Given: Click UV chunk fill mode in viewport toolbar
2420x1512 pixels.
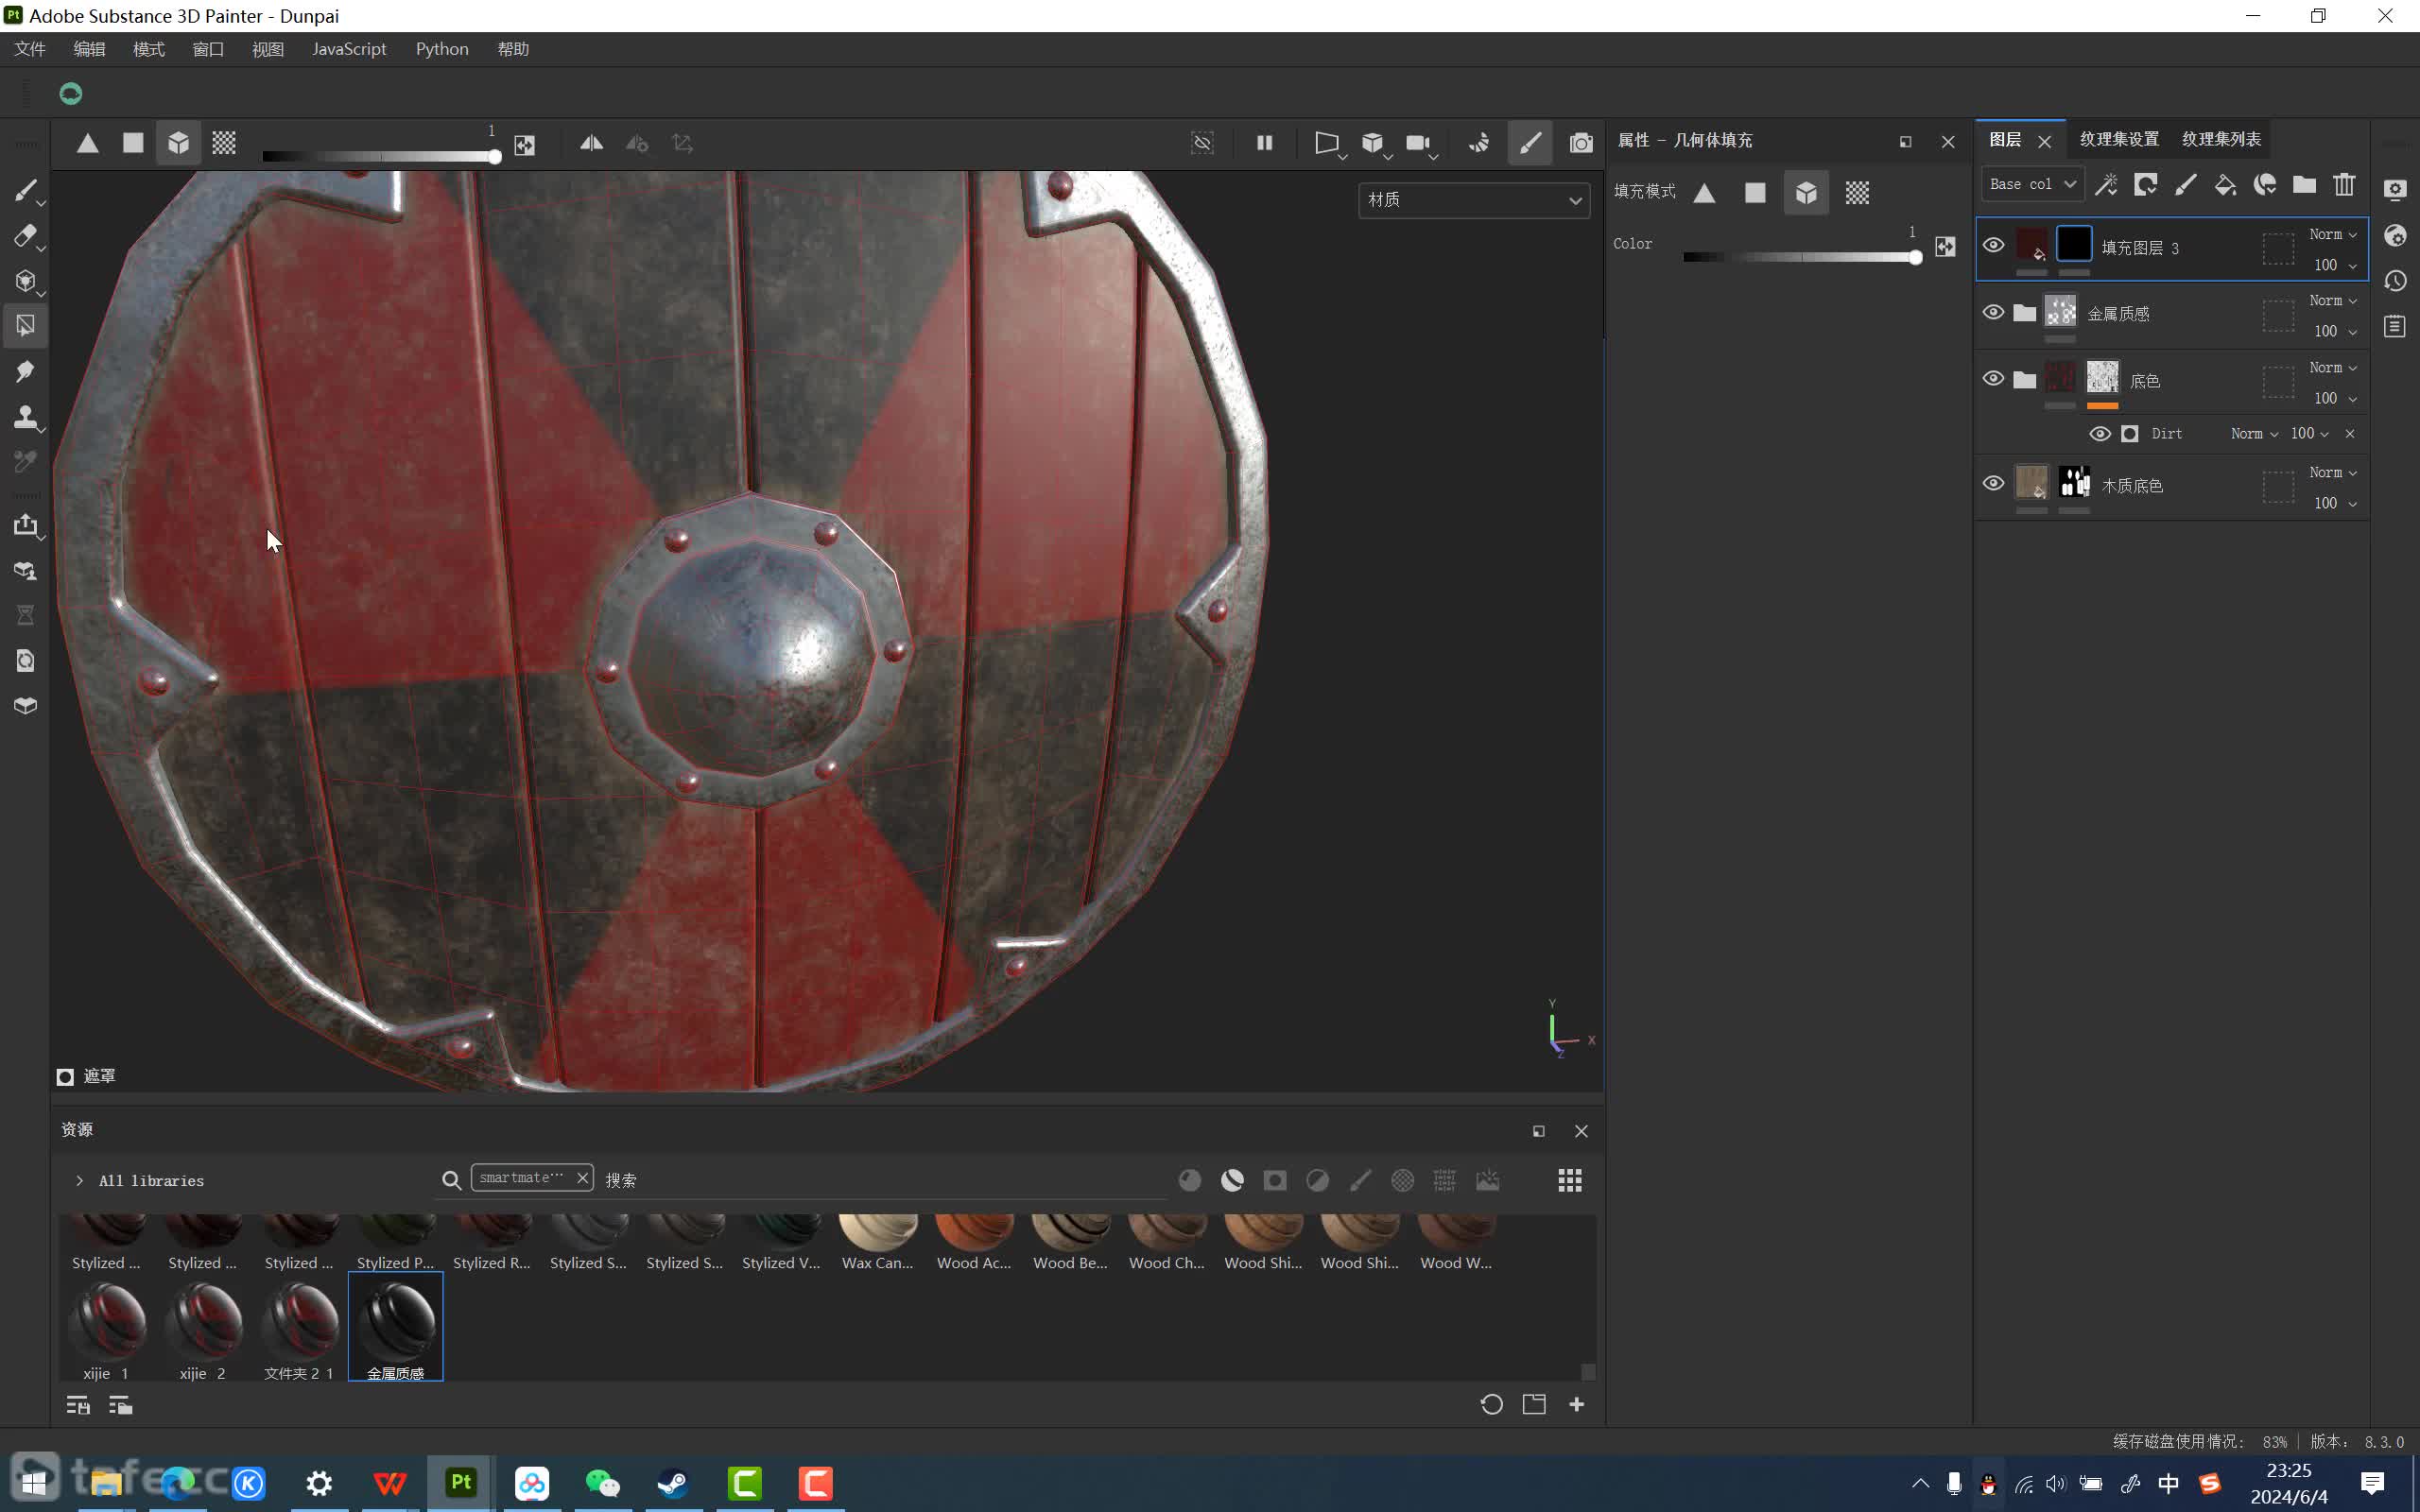Looking at the screenshot, I should point(224,143).
